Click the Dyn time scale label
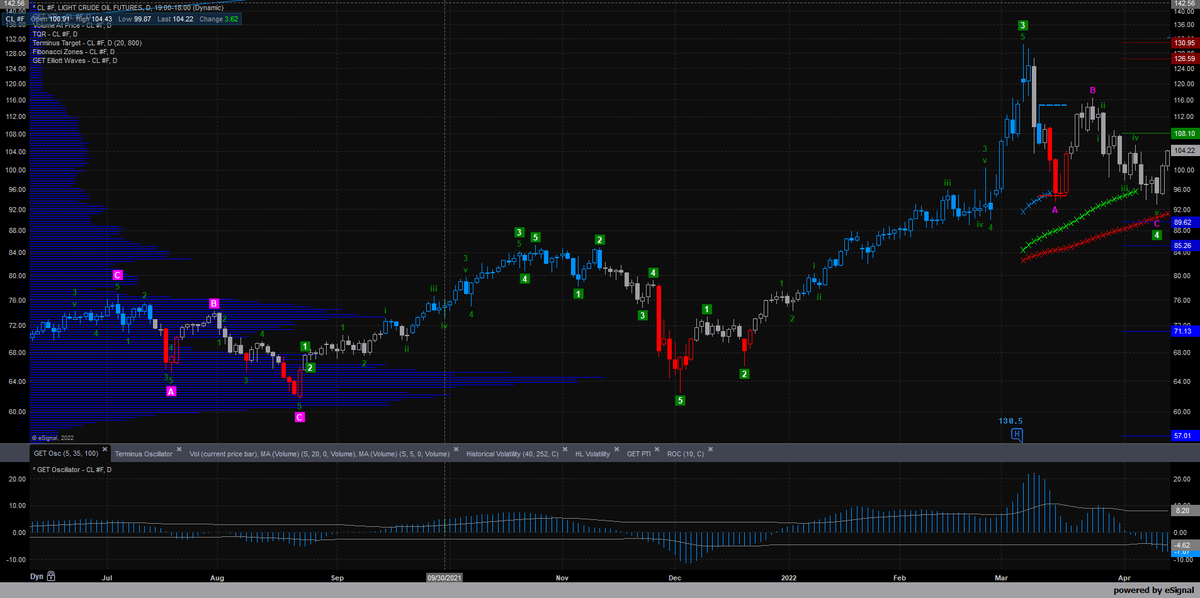Screen dimensions: 1200x598 (37, 577)
